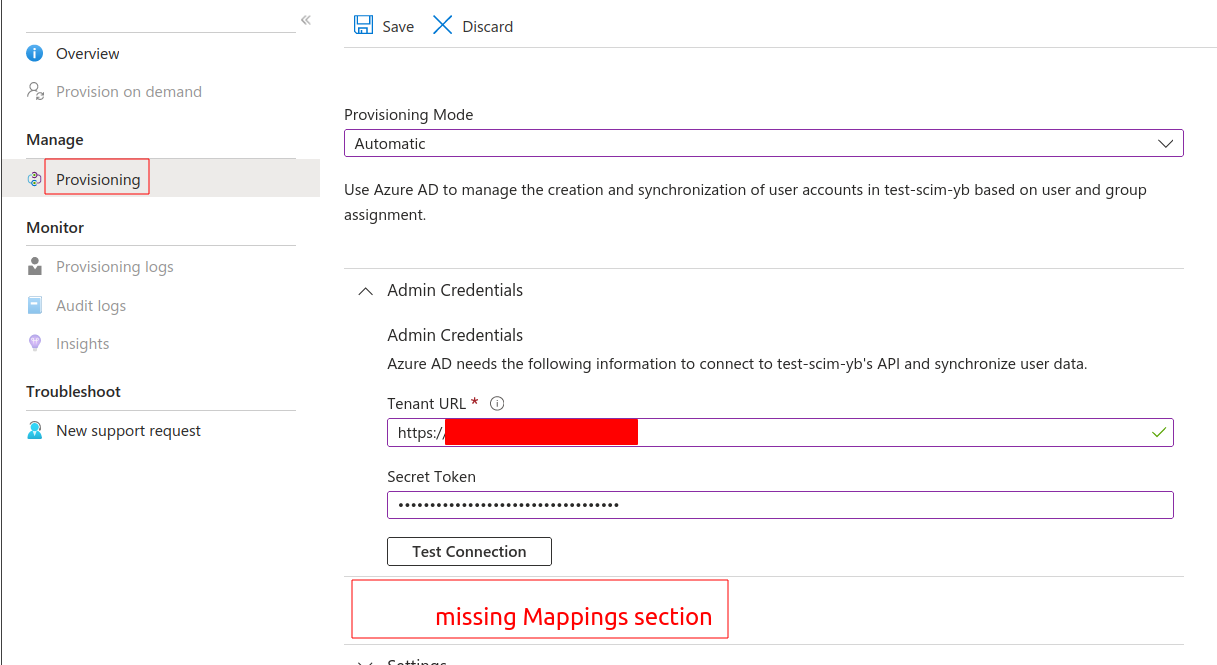Viewport: 1217px width, 665px height.
Task: Collapse the left navigation pane
Action: tap(305, 18)
